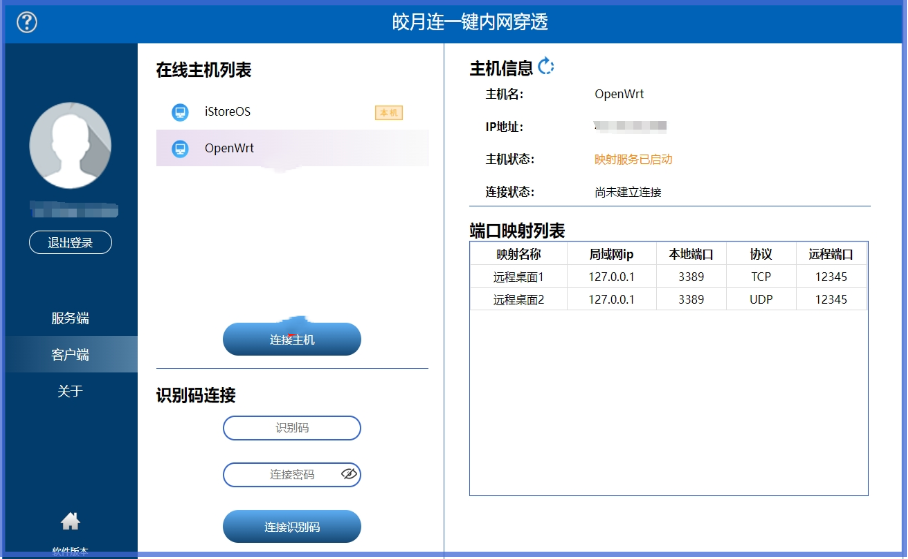This screenshot has width=908, height=559.
Task: Toggle password visibility eye icon
Action: point(349,474)
